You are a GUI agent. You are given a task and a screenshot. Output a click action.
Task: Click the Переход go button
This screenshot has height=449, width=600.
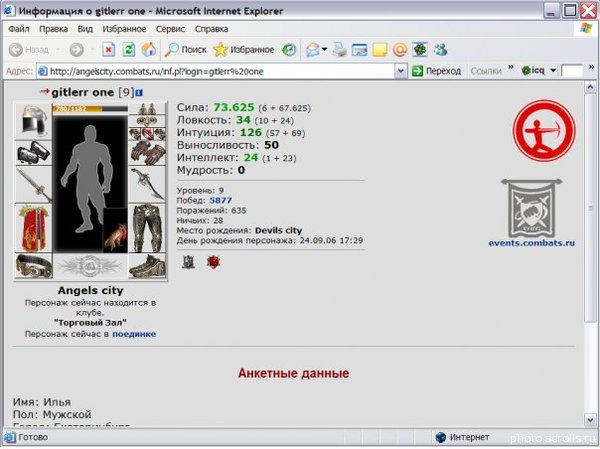click(436, 71)
